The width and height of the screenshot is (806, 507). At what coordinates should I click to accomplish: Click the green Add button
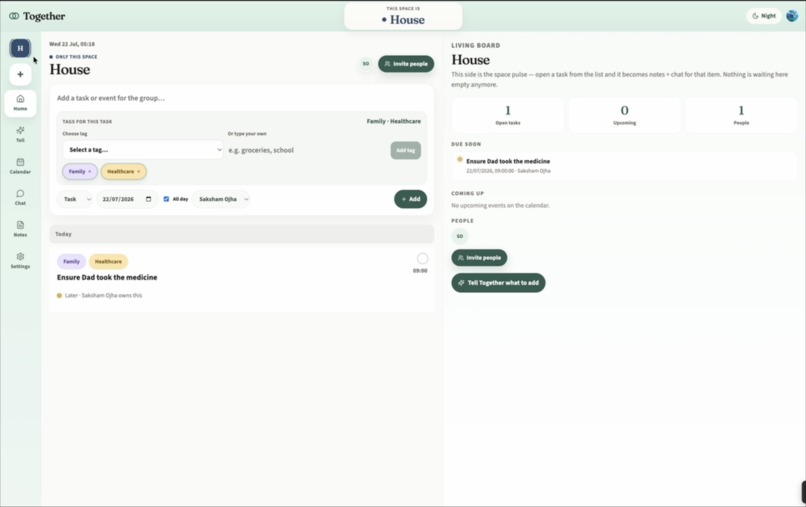410,199
